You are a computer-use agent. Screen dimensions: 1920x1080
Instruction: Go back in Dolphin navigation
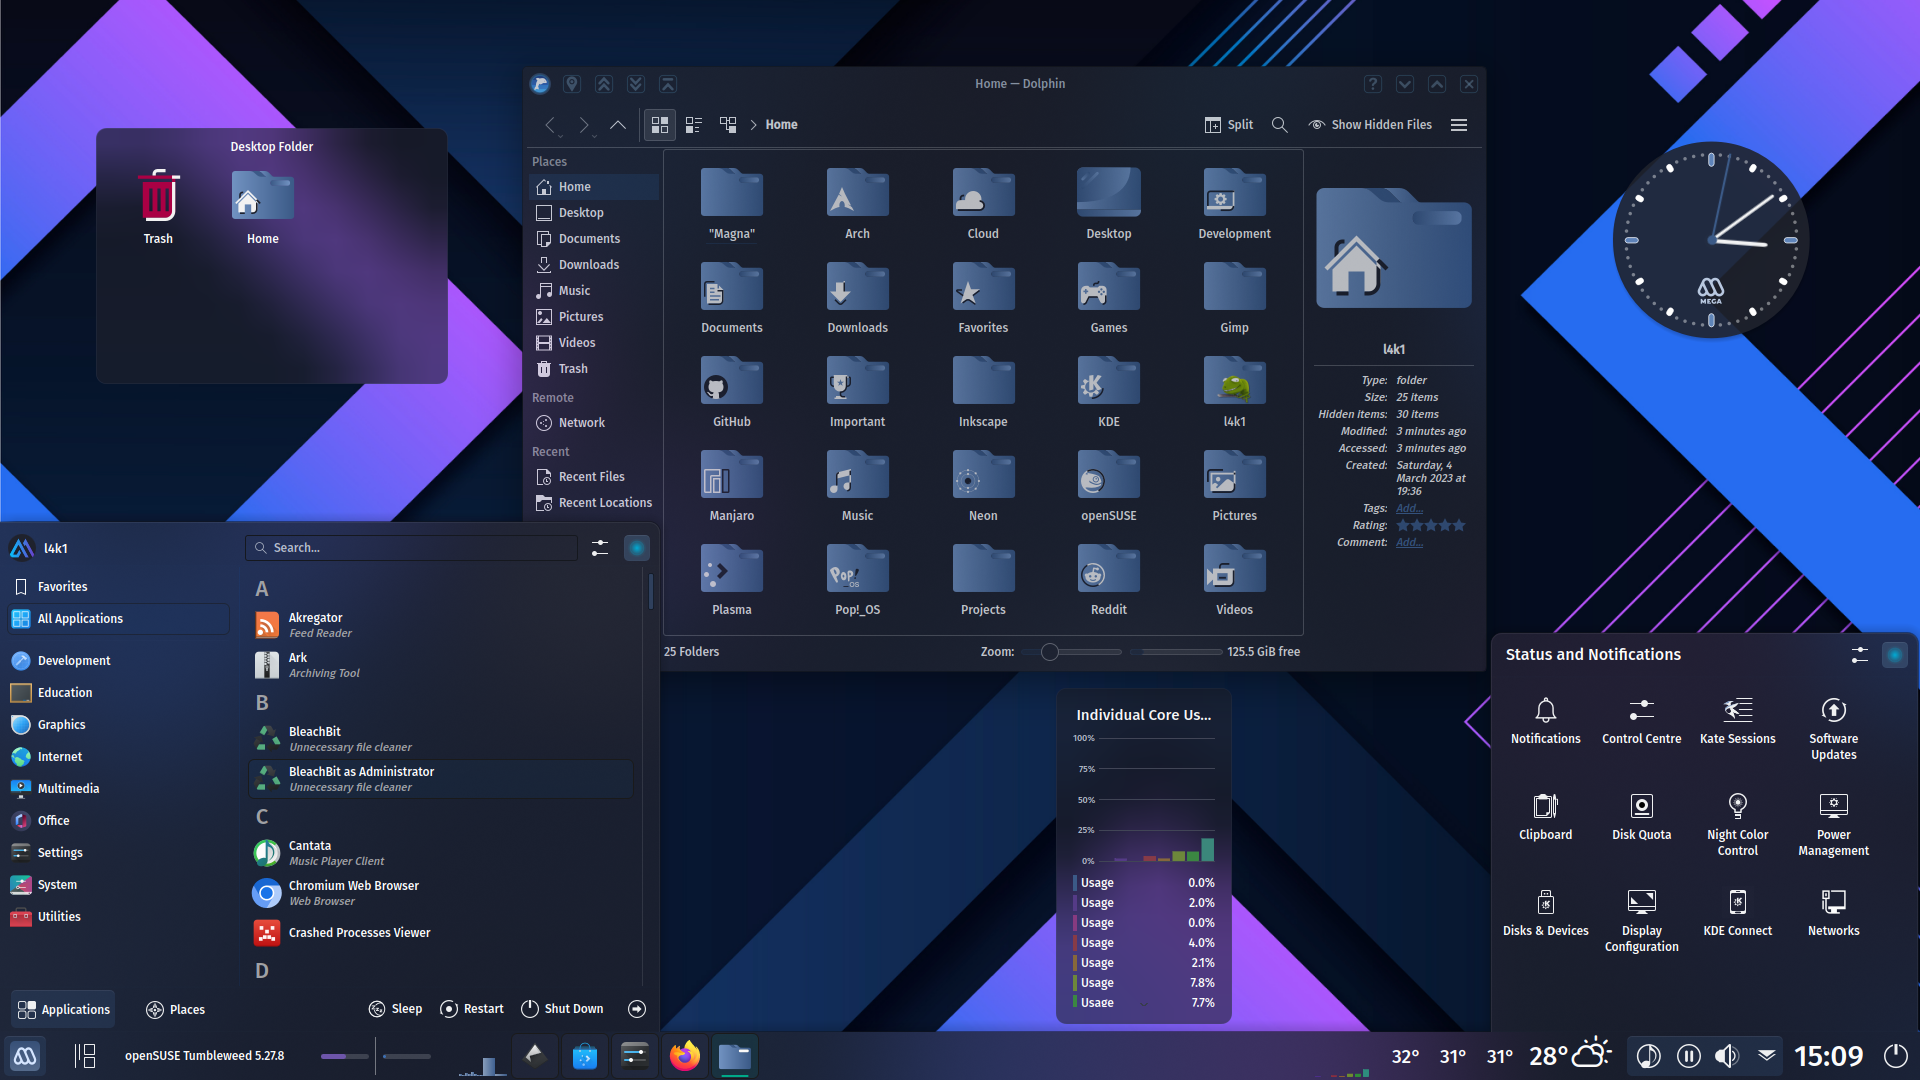(550, 125)
